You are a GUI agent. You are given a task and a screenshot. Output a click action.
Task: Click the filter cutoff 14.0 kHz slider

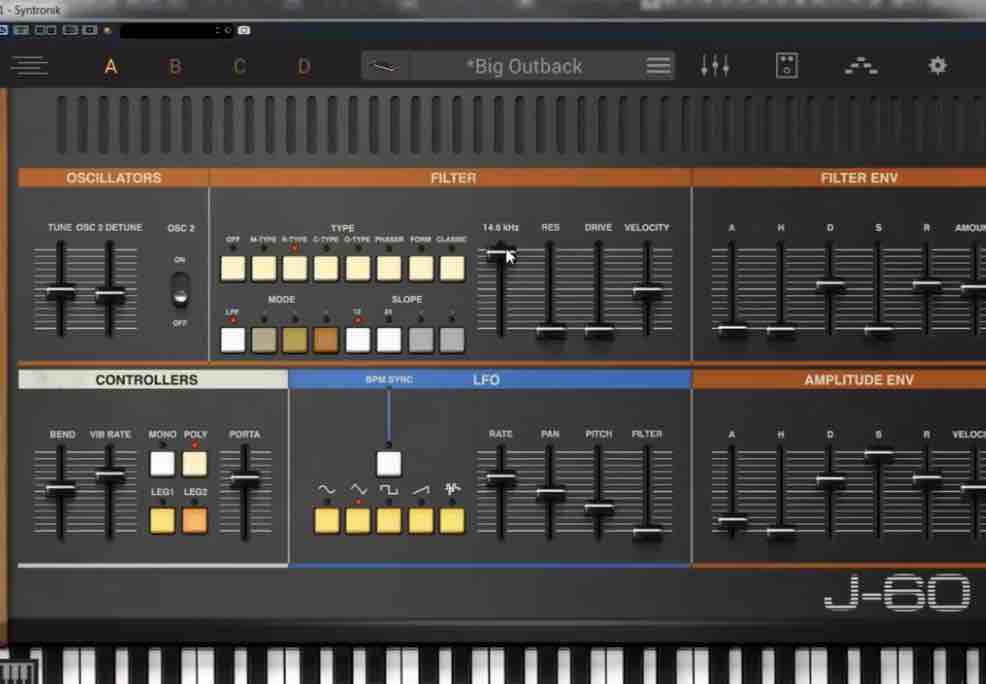click(501, 253)
